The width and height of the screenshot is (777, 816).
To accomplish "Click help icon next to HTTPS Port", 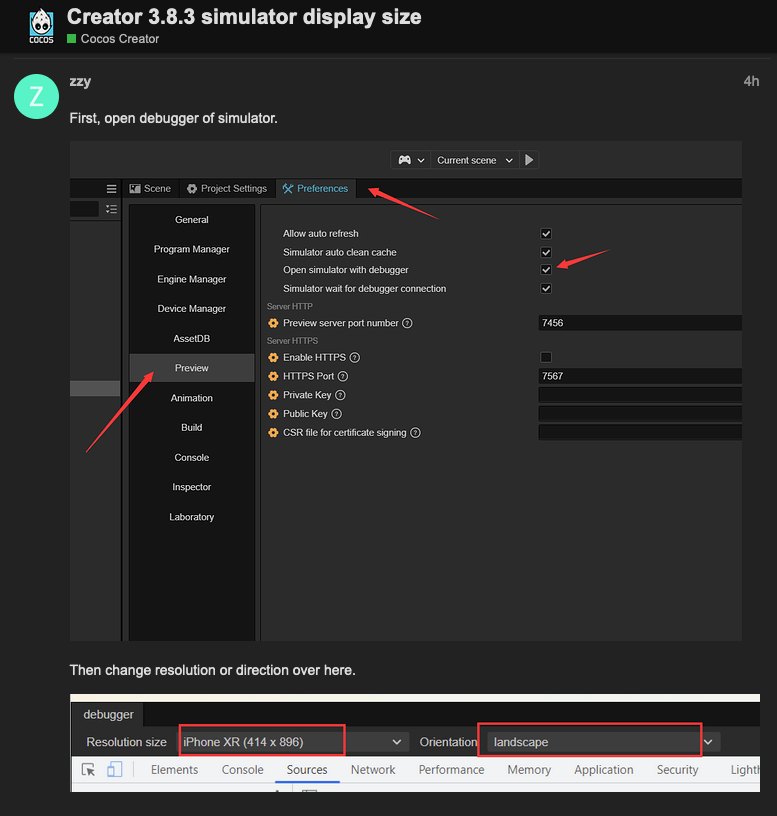I will pyautogui.click(x=342, y=376).
